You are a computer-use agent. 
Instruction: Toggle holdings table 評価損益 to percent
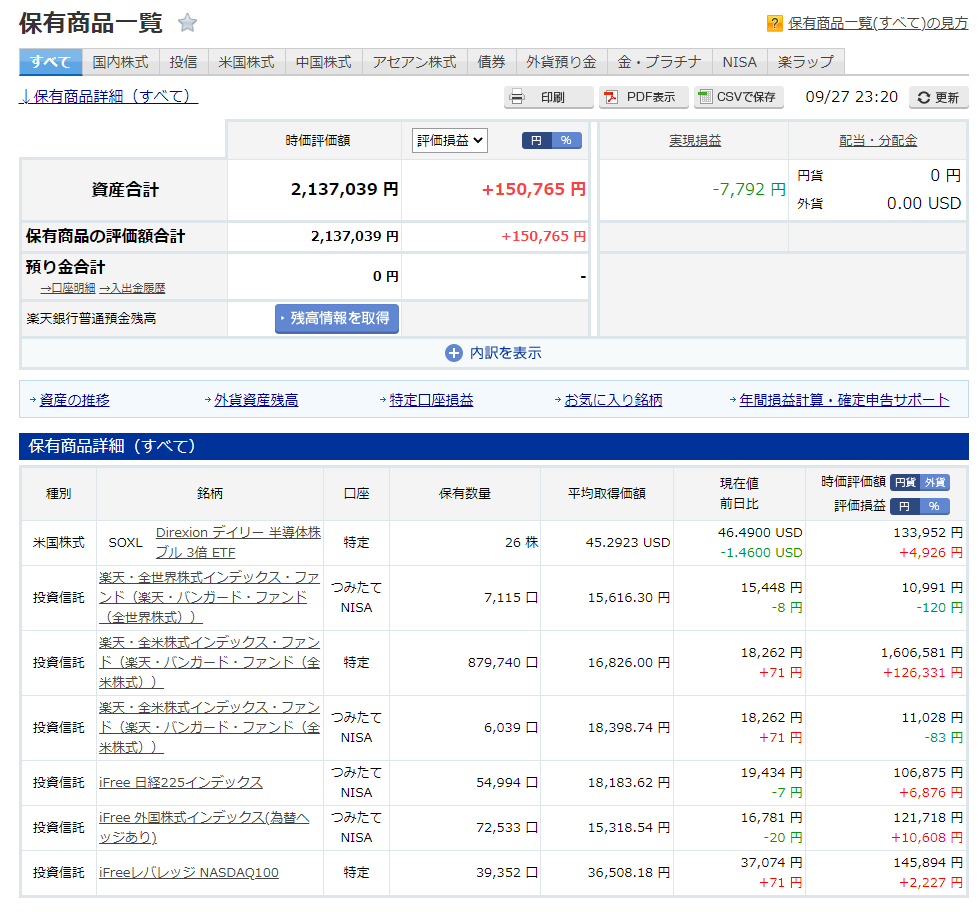coord(935,506)
